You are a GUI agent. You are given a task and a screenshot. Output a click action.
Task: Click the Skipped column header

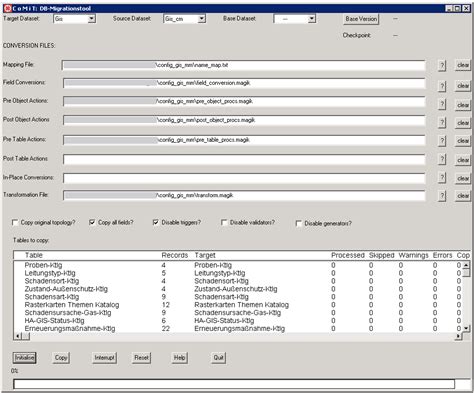[x=381, y=255]
